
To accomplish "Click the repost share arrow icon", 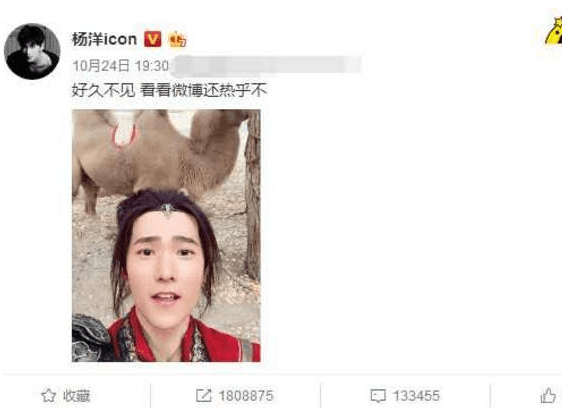I will click(204, 395).
